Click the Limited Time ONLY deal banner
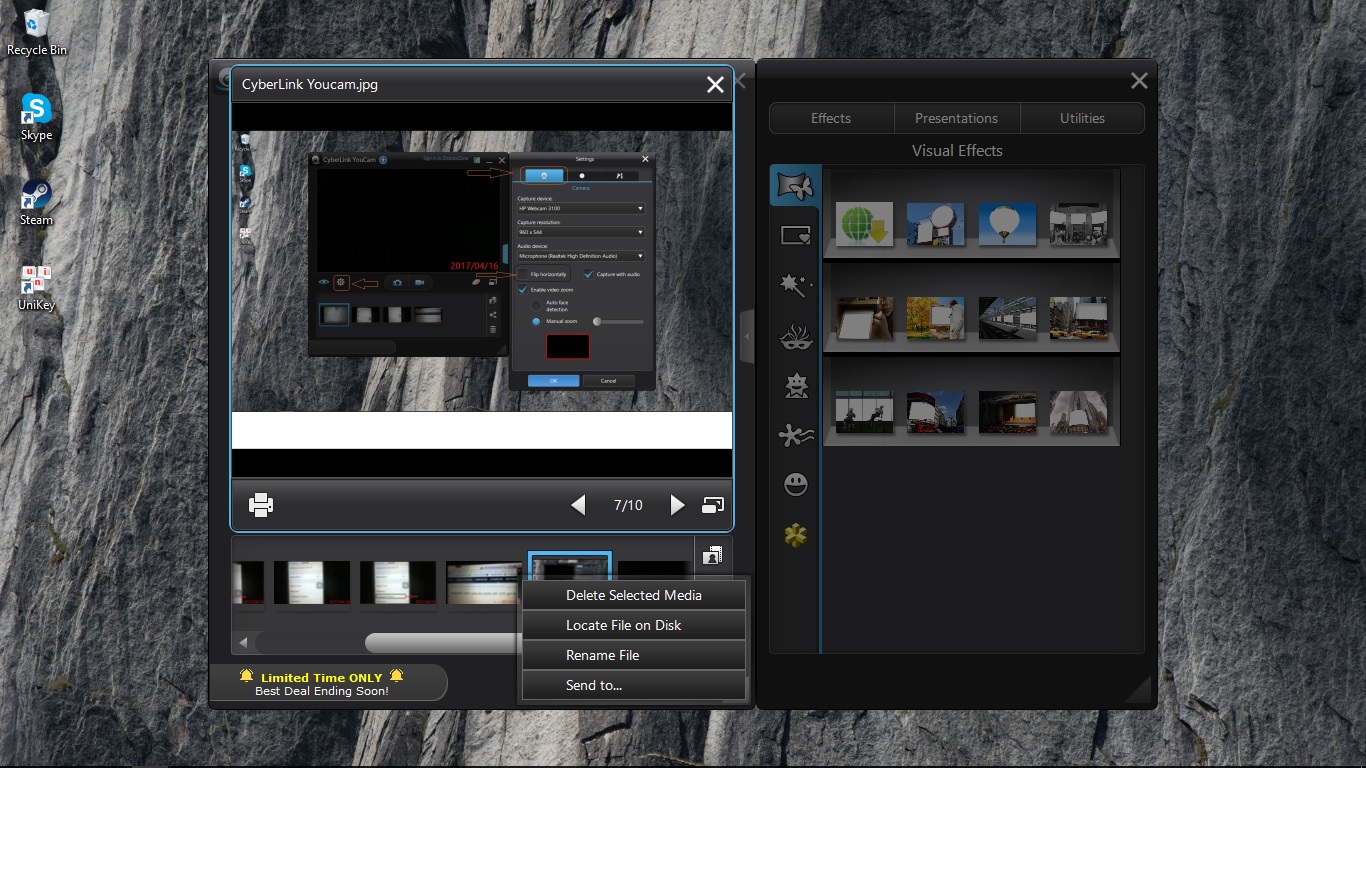This screenshot has height=869, width=1366. pos(328,683)
